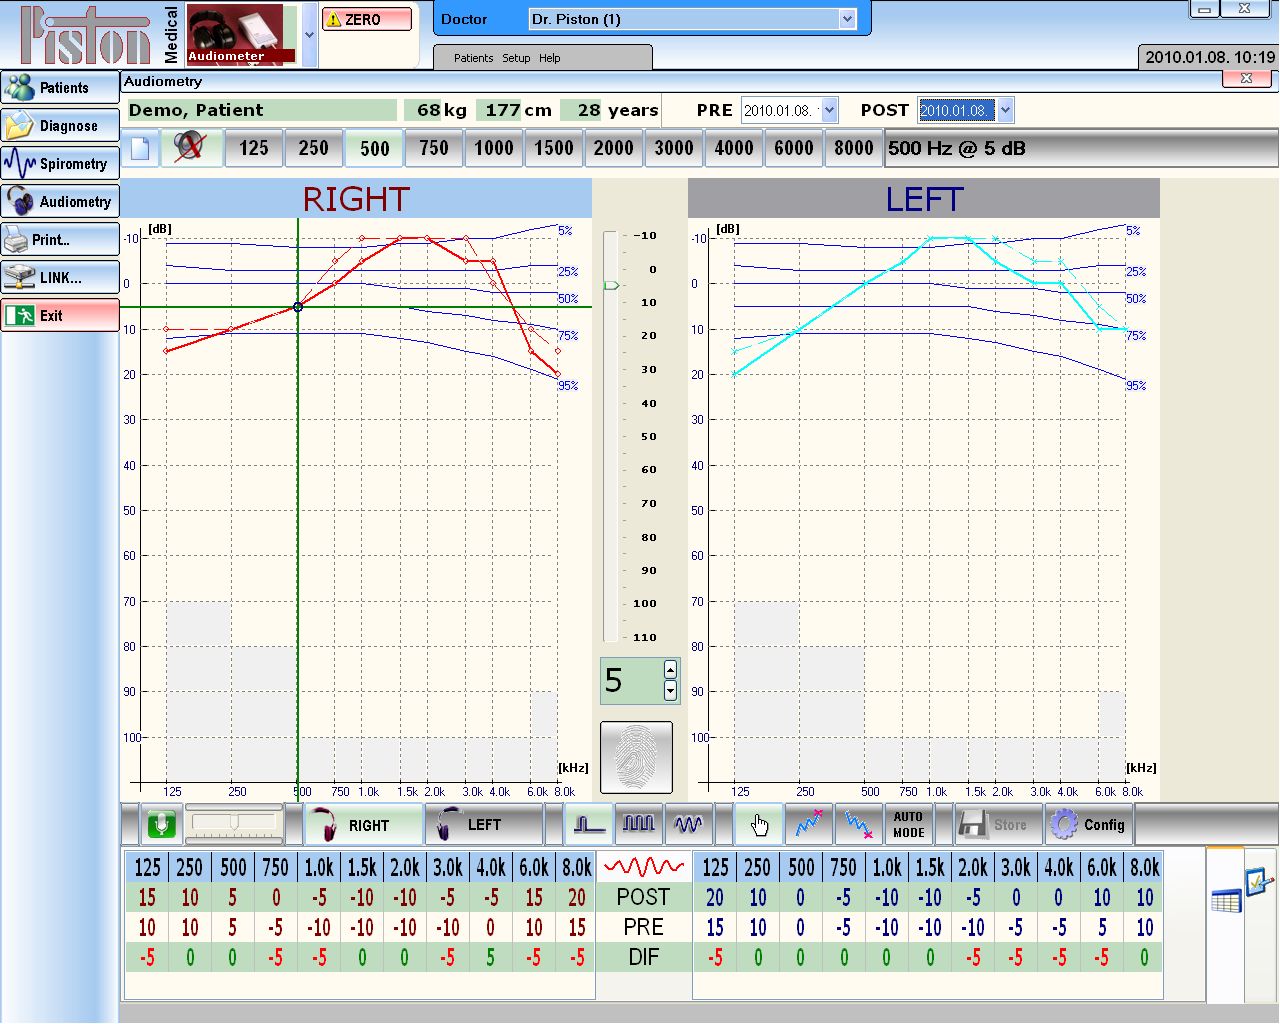1280x1024 pixels.
Task: Select the 500 Hz frequency button
Action: click(374, 148)
